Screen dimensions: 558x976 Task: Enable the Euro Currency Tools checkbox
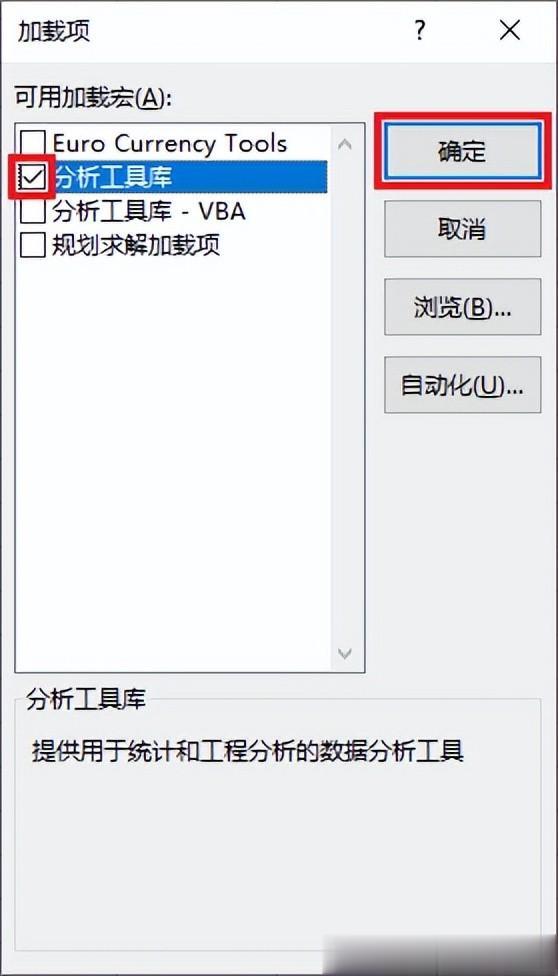tap(33, 144)
